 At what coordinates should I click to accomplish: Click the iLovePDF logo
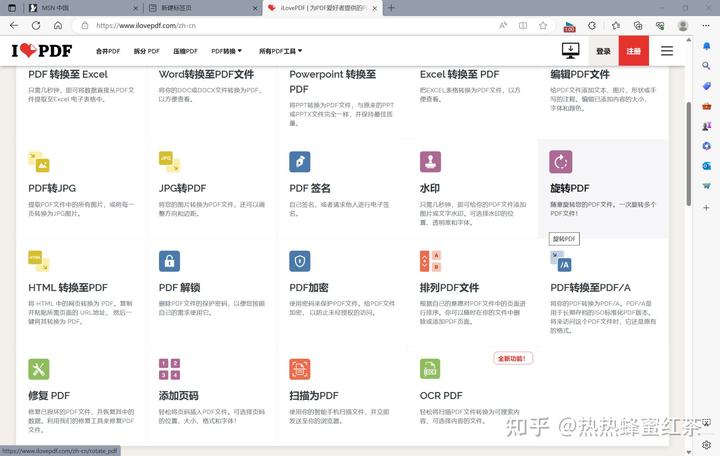(x=42, y=51)
